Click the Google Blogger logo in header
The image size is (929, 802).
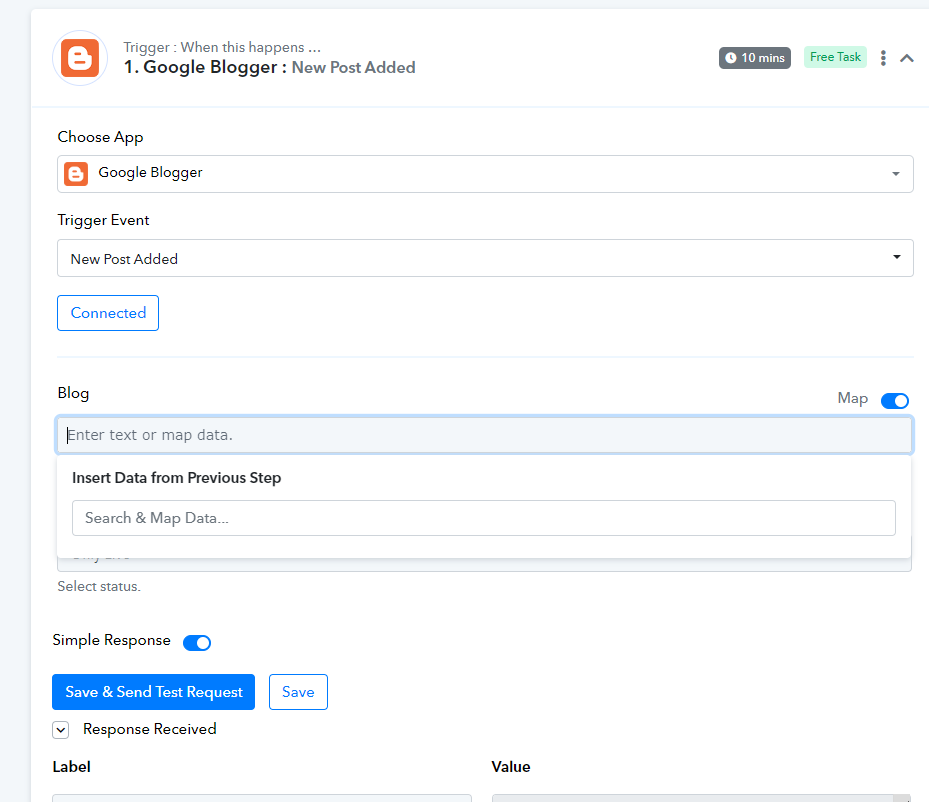pos(80,58)
